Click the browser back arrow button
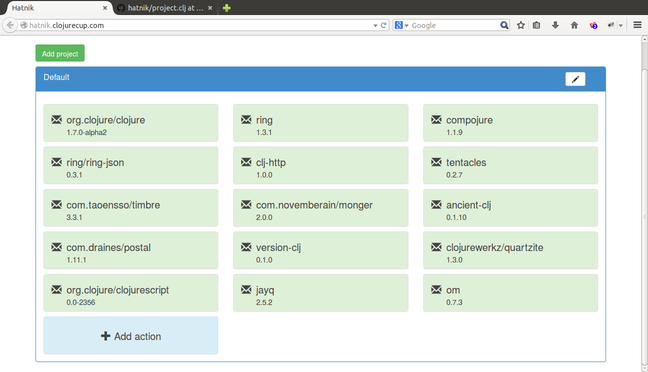The width and height of the screenshot is (648, 372). [10, 25]
